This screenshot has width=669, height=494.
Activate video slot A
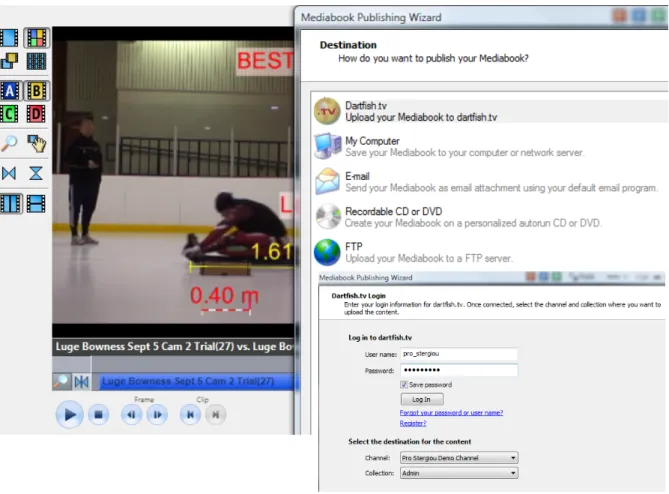[9, 90]
